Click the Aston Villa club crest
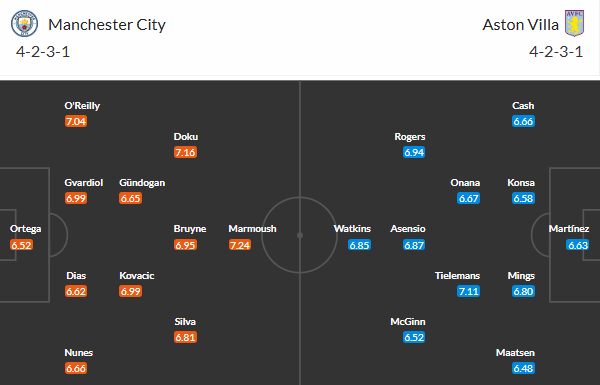This screenshot has width=600, height=385. (x=574, y=23)
